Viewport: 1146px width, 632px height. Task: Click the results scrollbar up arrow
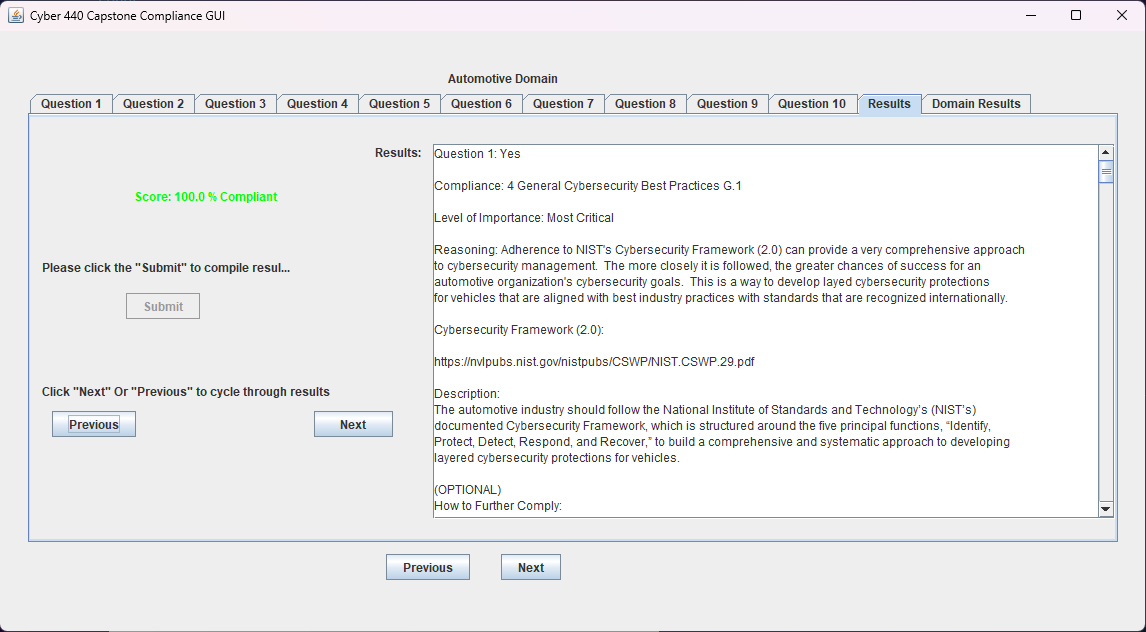point(1106,153)
